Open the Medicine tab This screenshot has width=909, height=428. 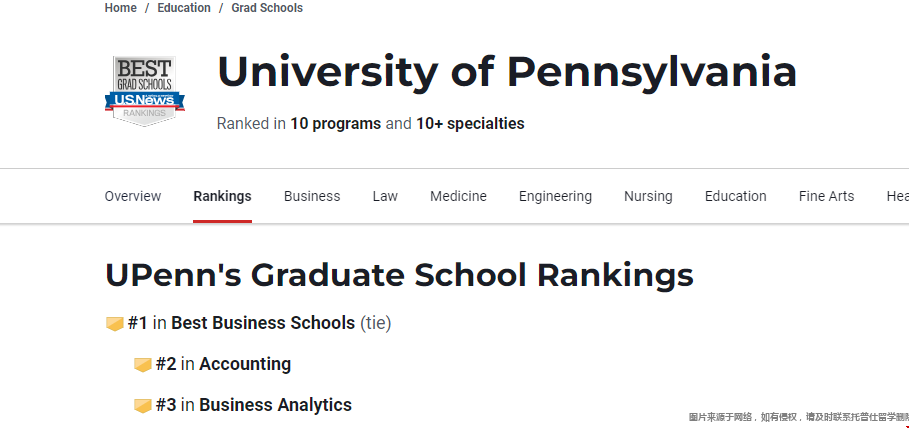click(x=459, y=197)
